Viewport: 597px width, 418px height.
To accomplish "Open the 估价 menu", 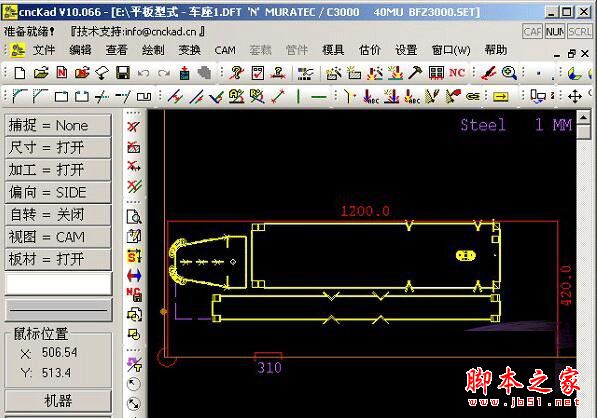I will coord(370,50).
